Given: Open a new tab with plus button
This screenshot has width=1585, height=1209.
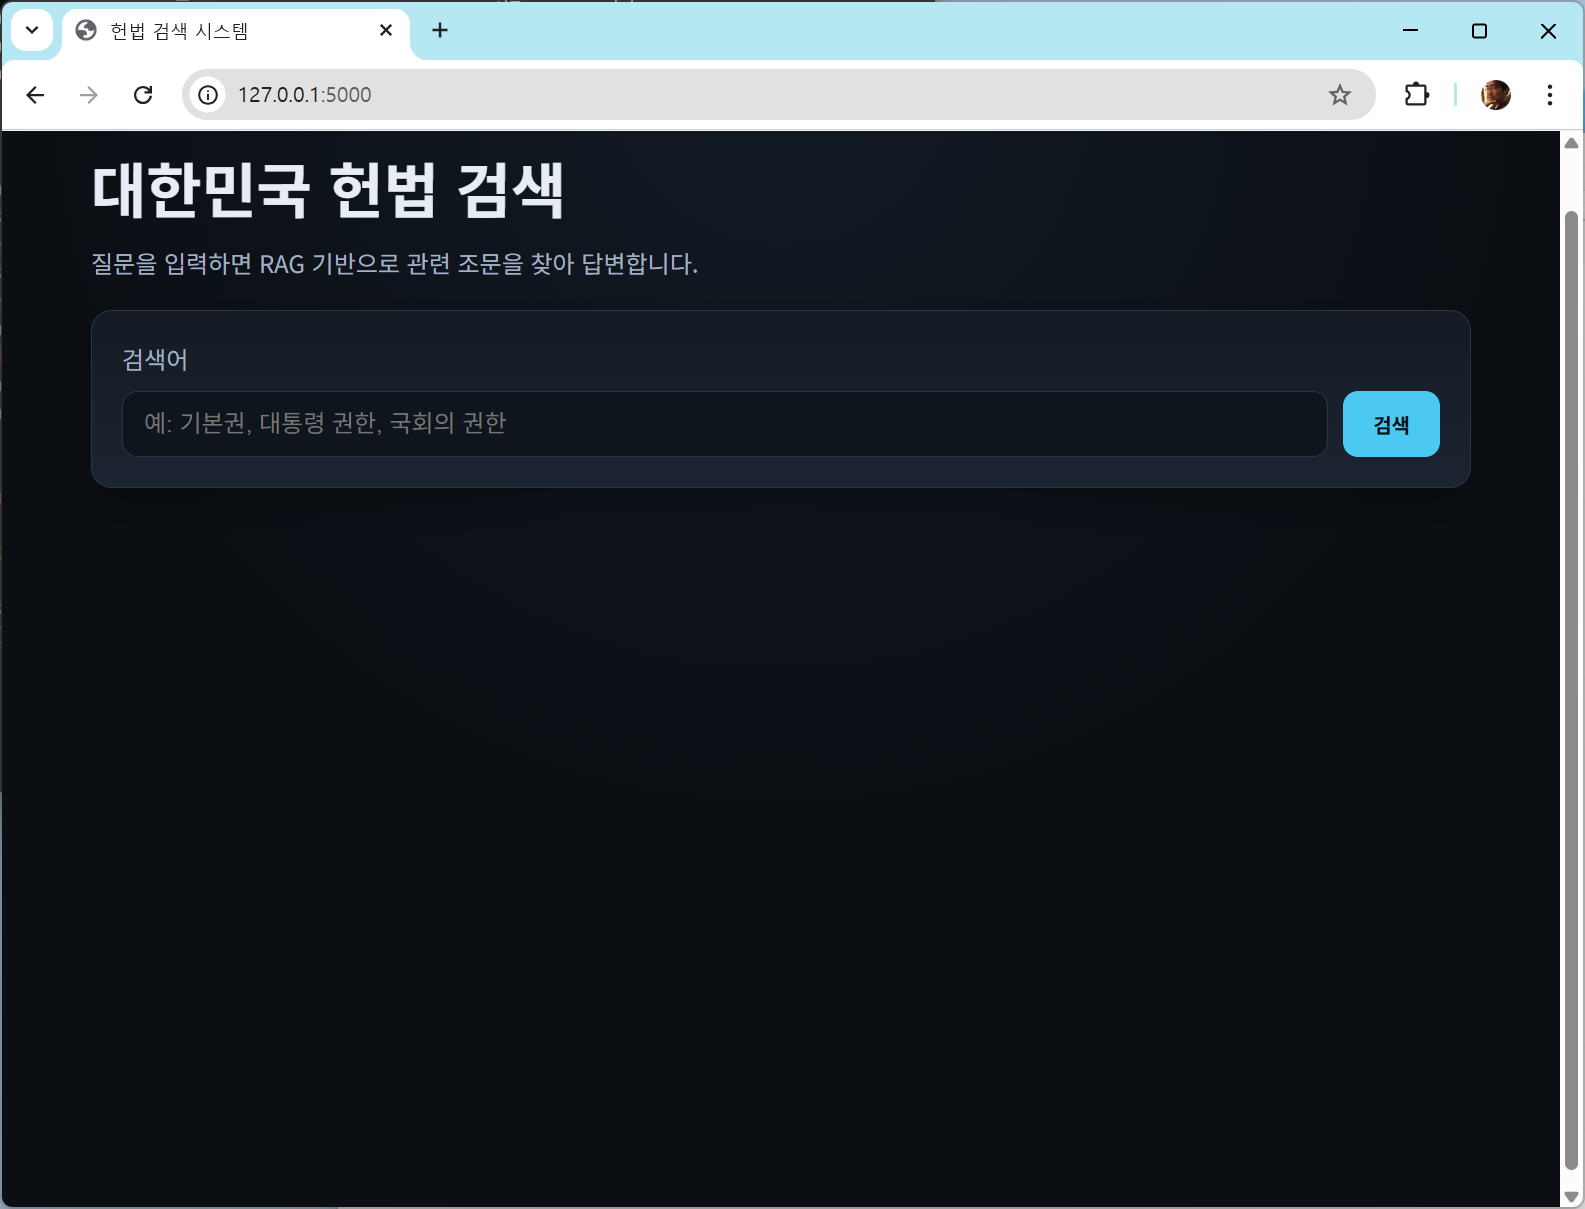Looking at the screenshot, I should pos(440,30).
